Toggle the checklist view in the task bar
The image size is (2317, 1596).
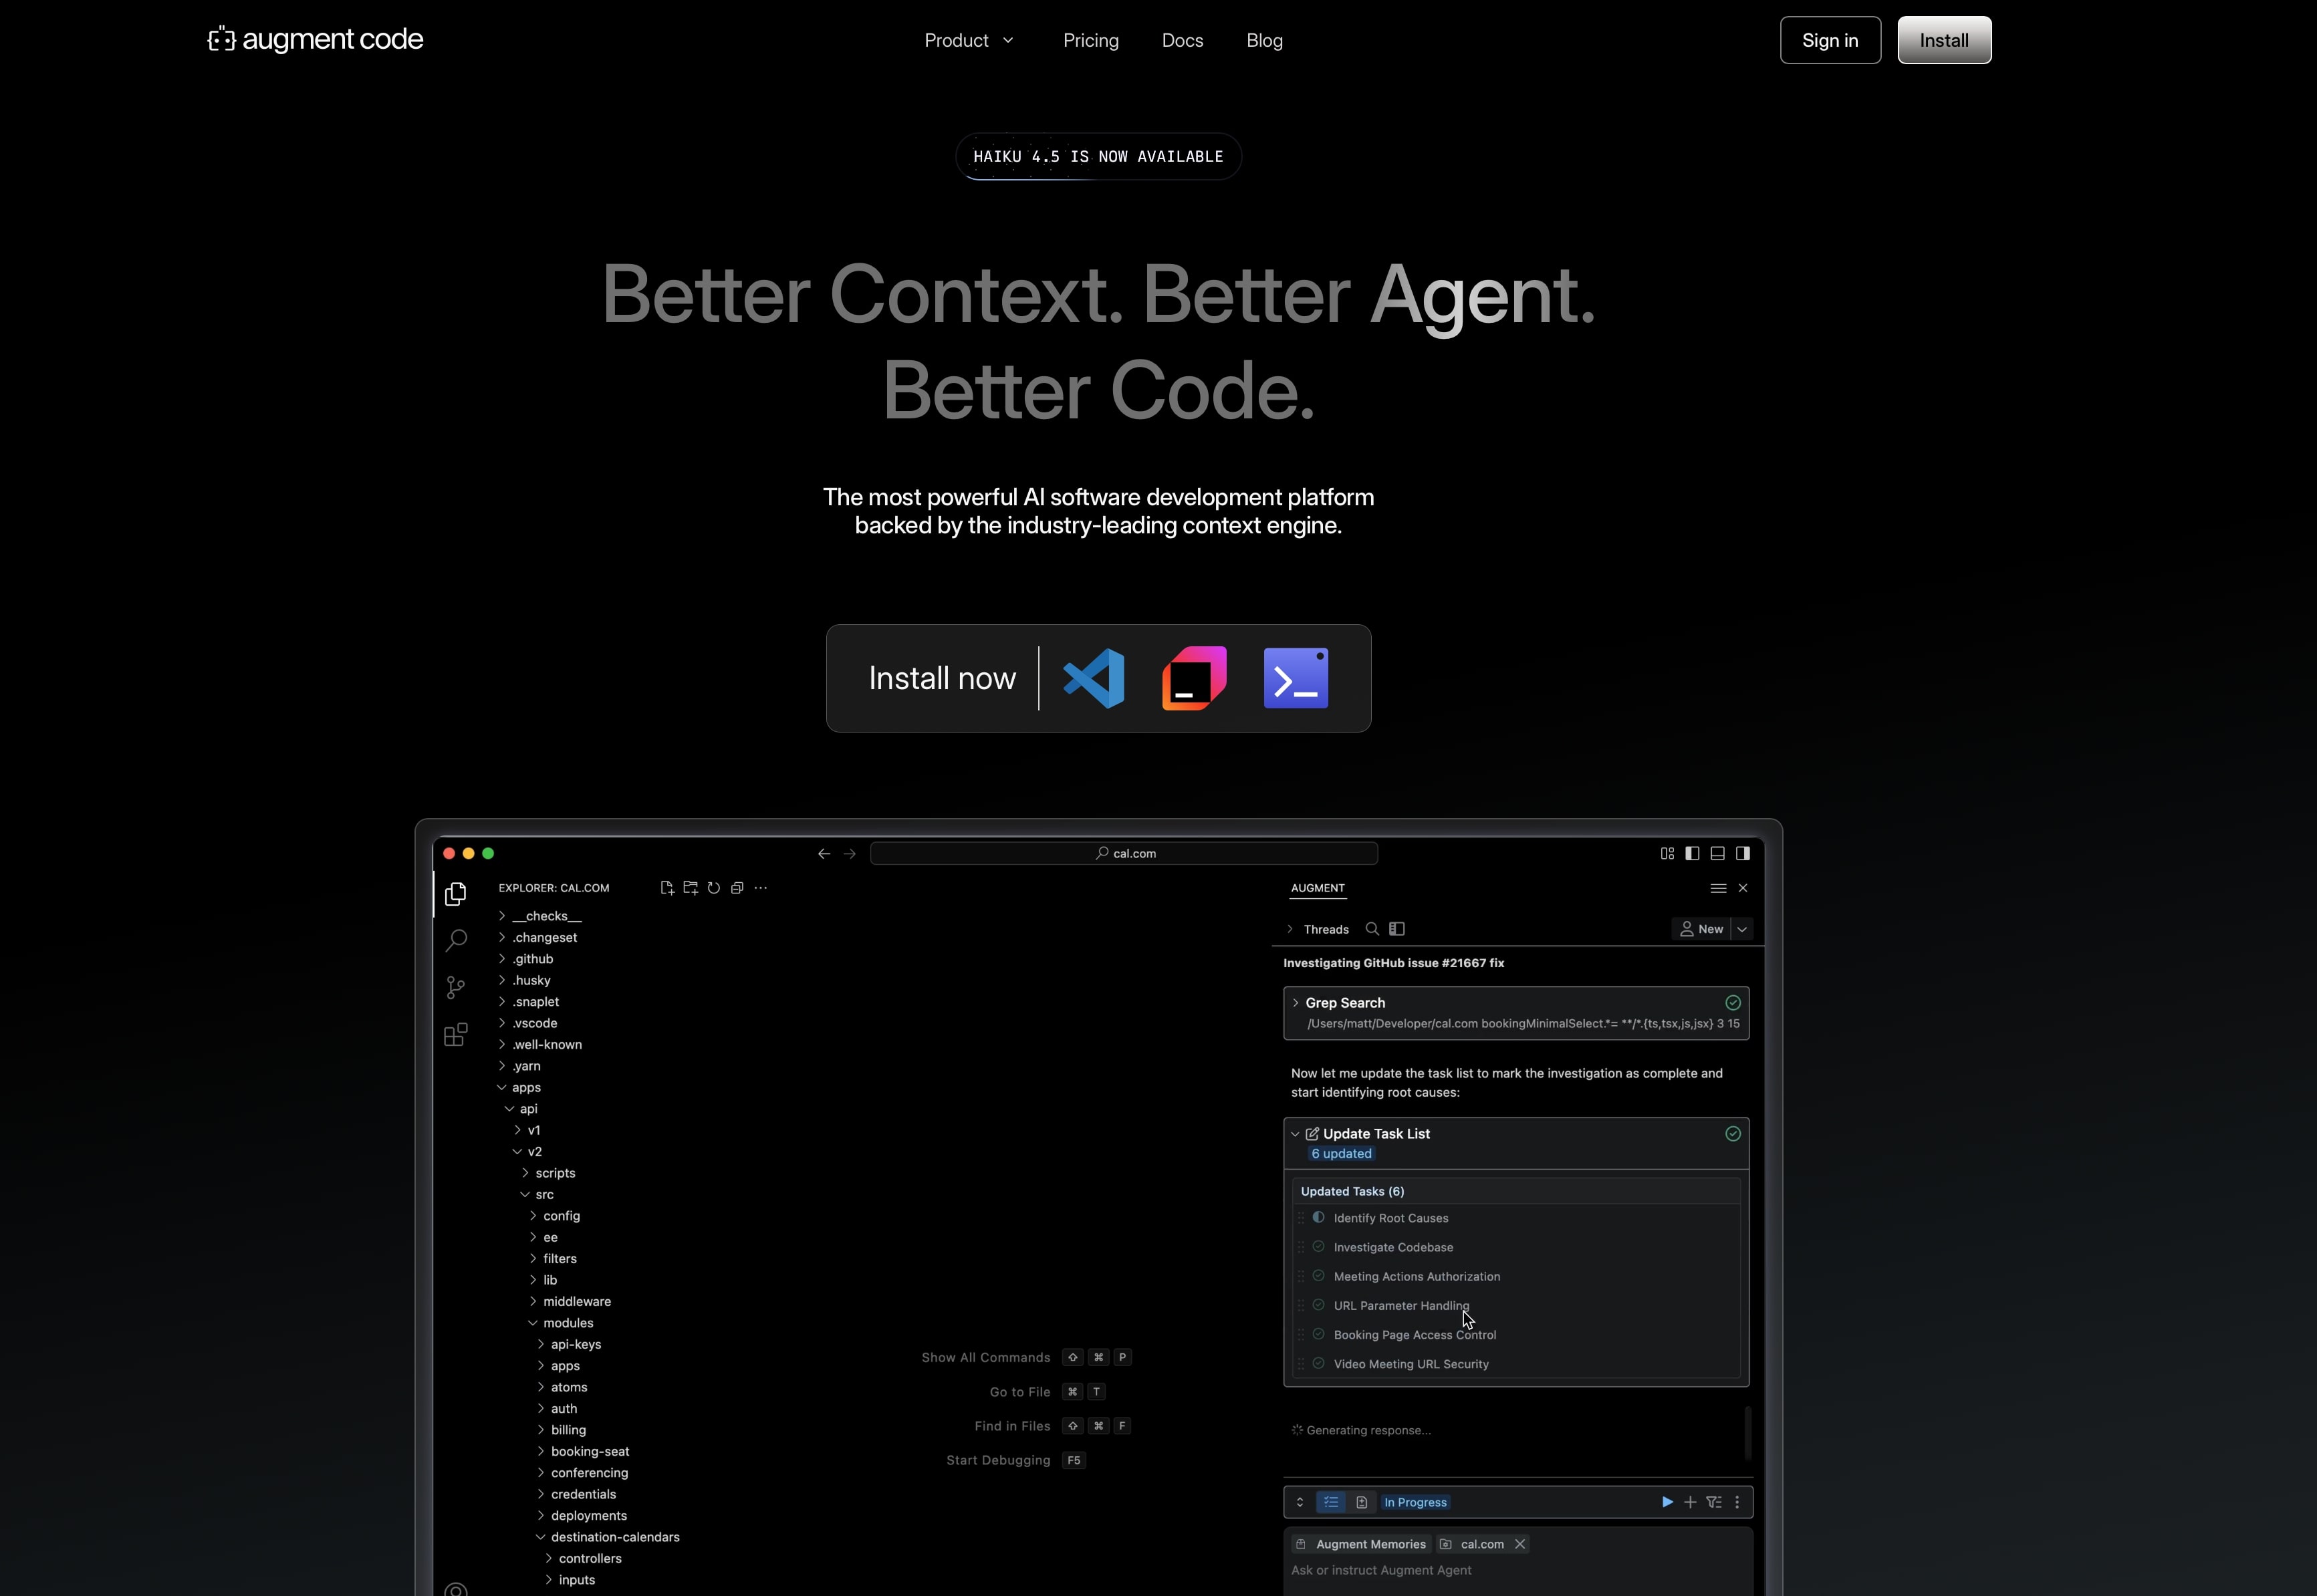[x=1331, y=1502]
